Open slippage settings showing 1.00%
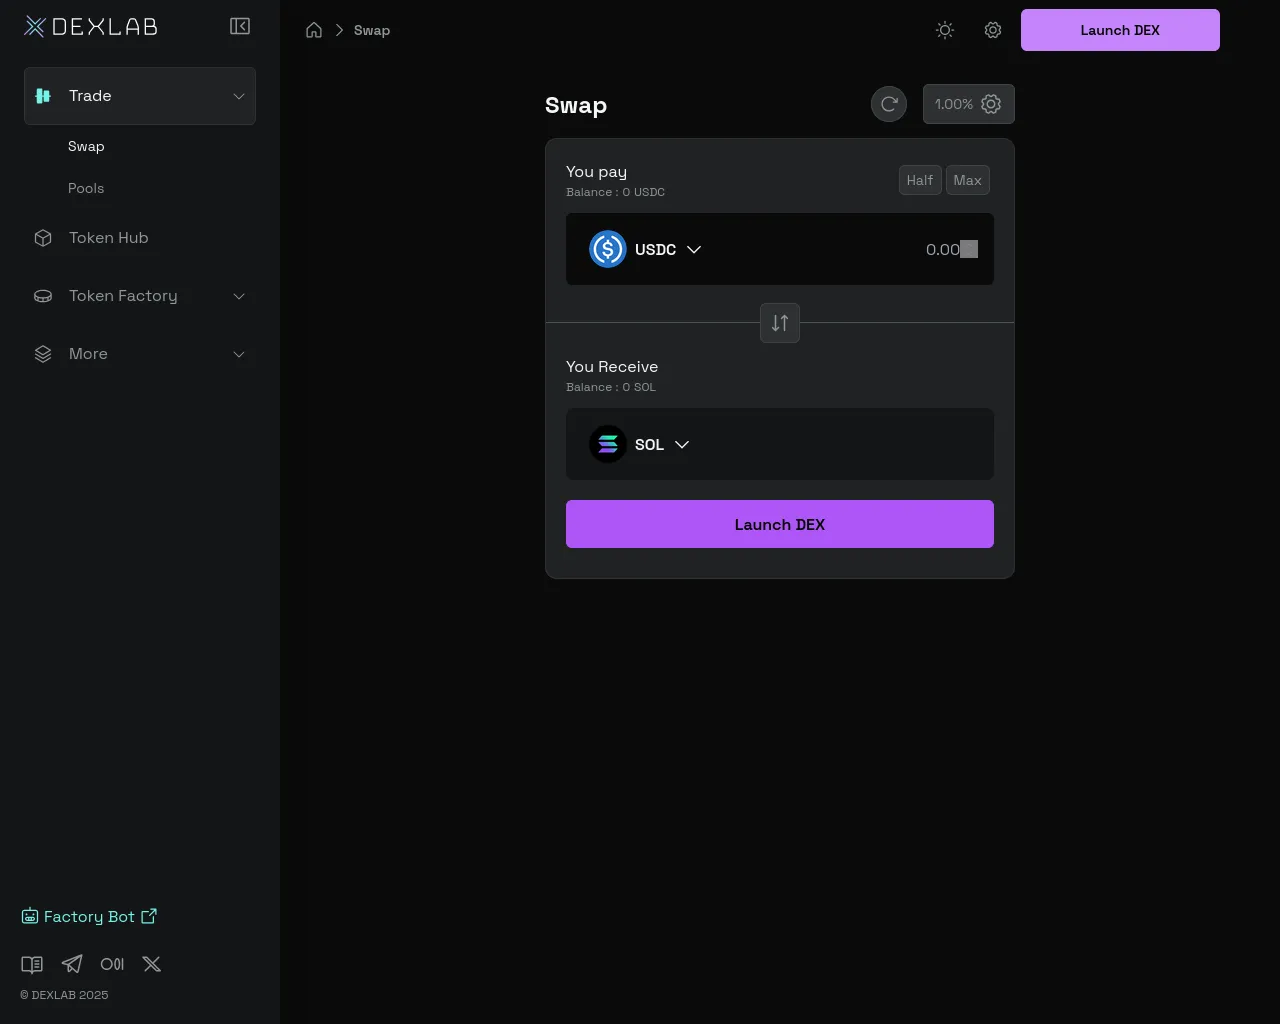 point(969,104)
